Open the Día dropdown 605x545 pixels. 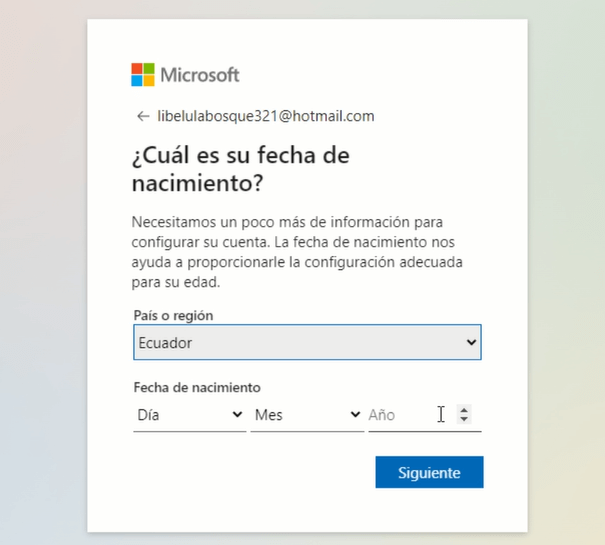click(188, 414)
